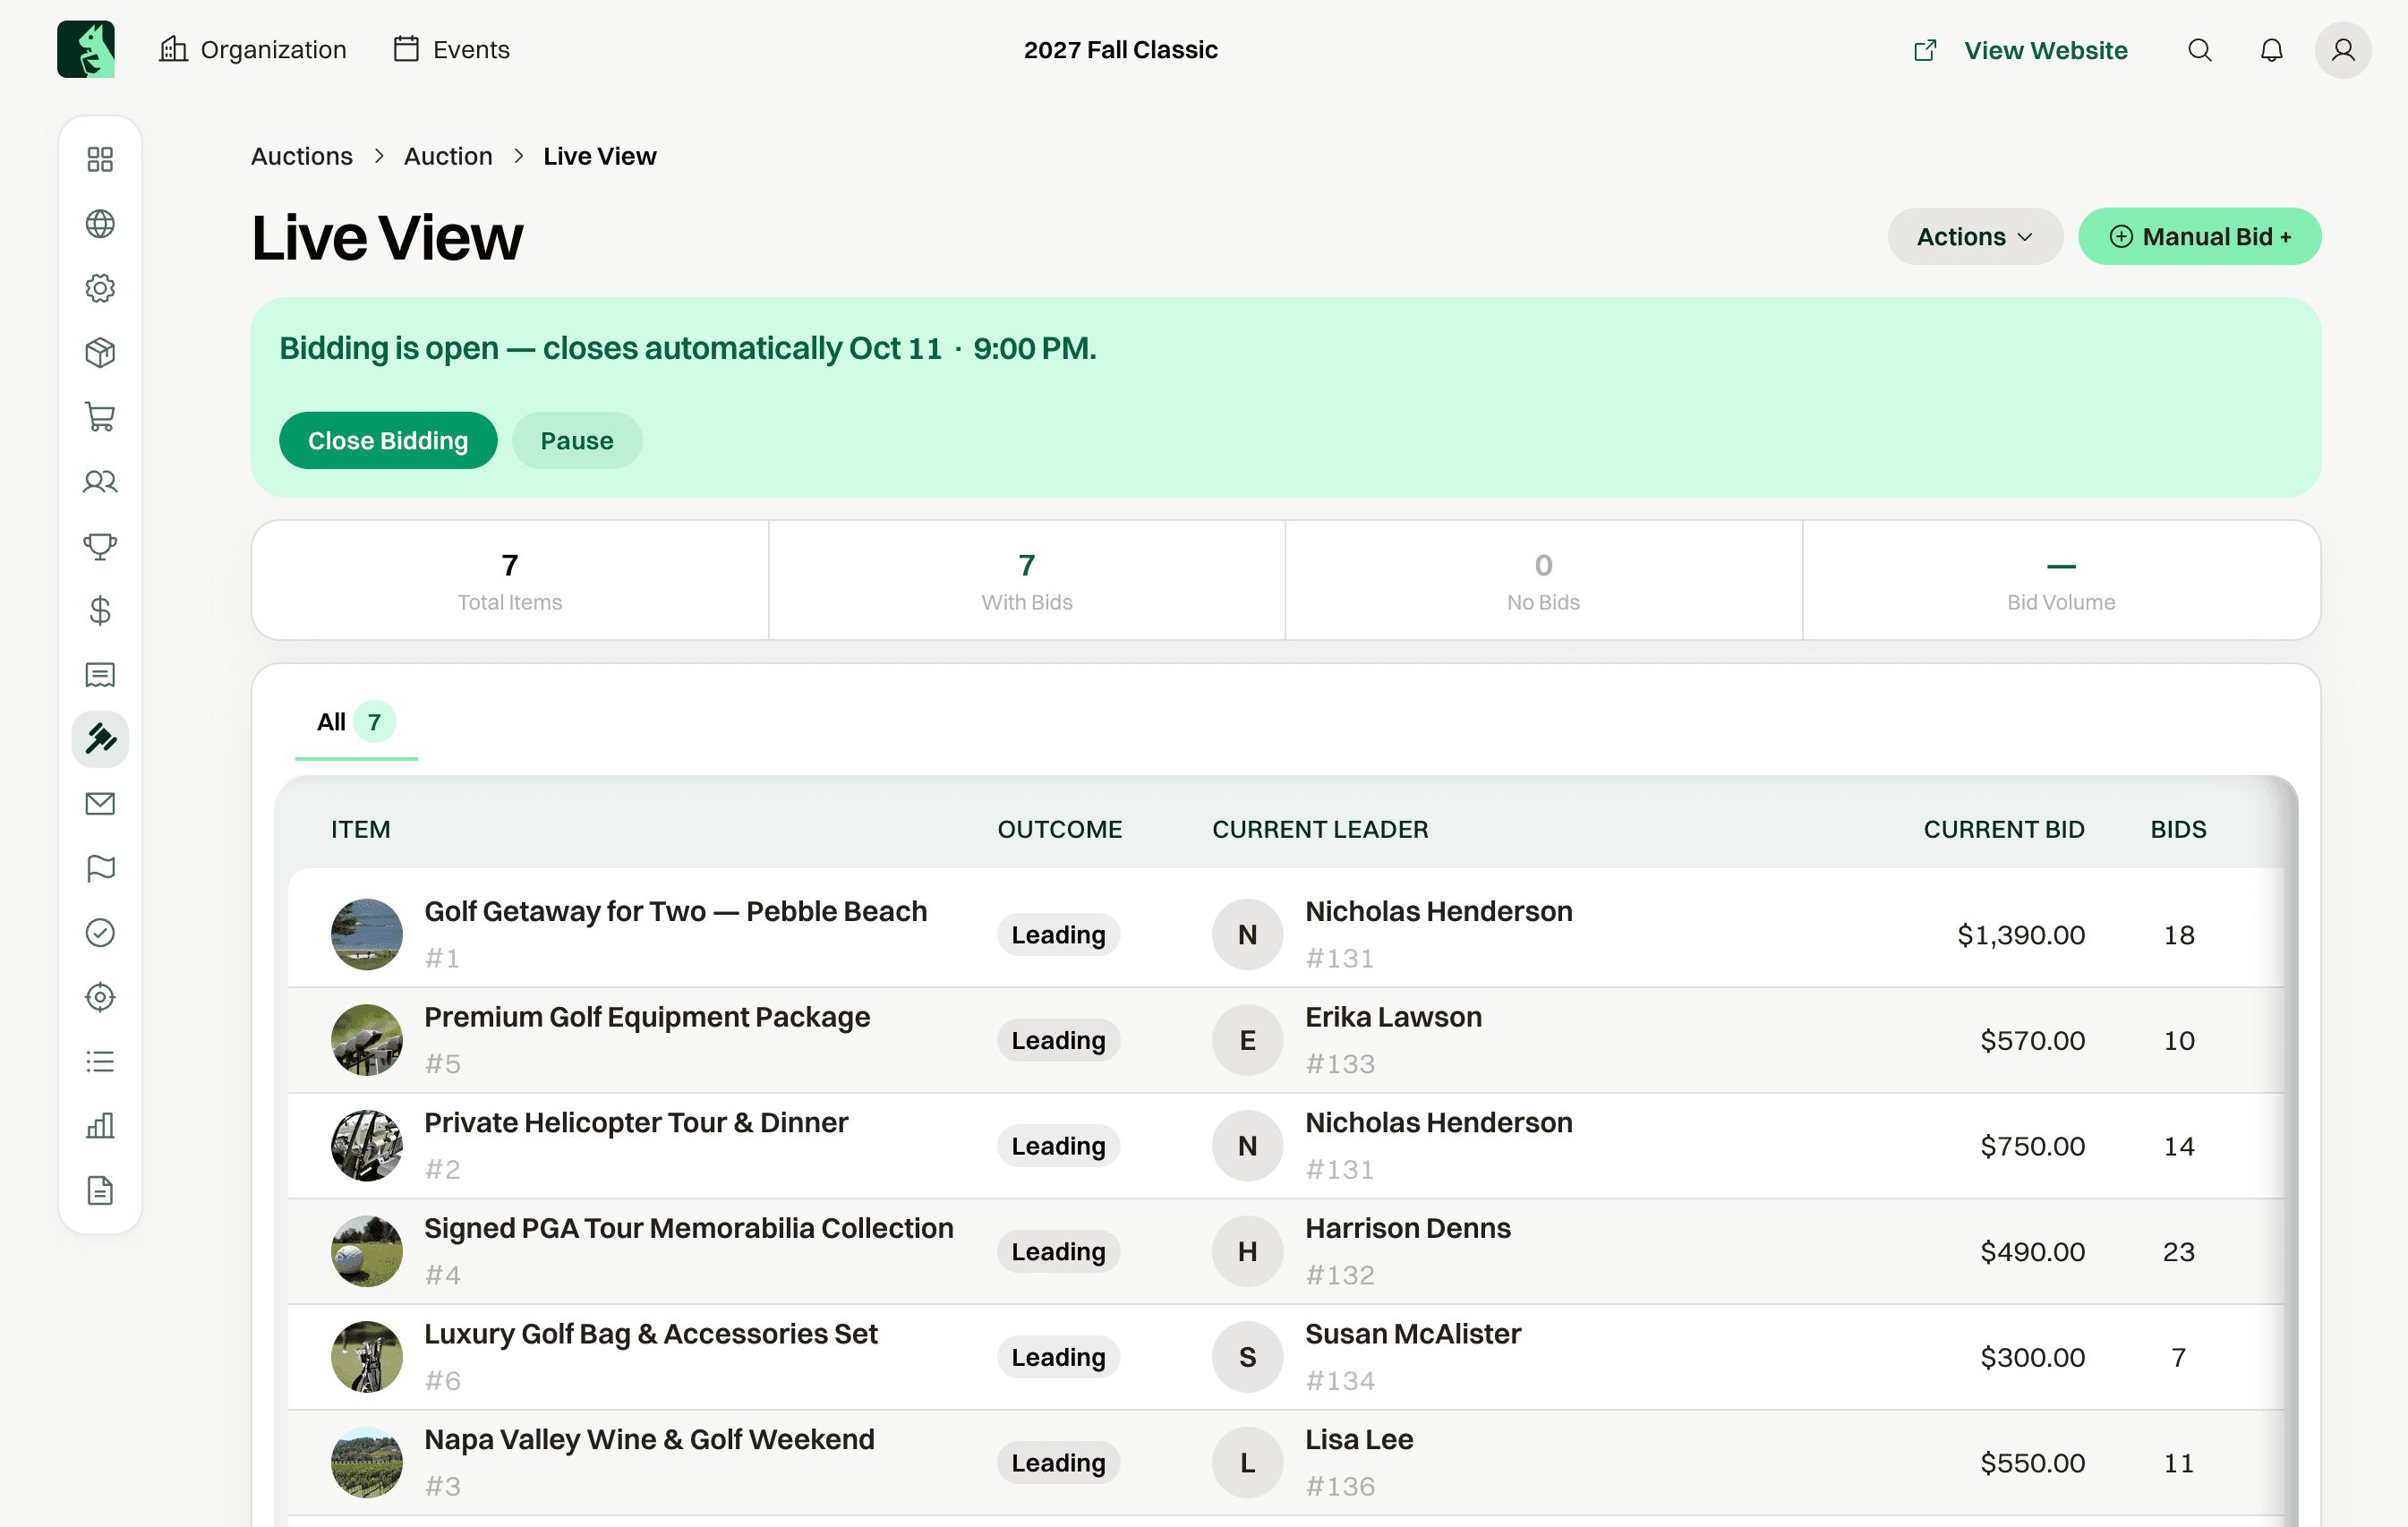2408x1527 pixels.
Task: Open the Events menu
Action: pos(452,50)
